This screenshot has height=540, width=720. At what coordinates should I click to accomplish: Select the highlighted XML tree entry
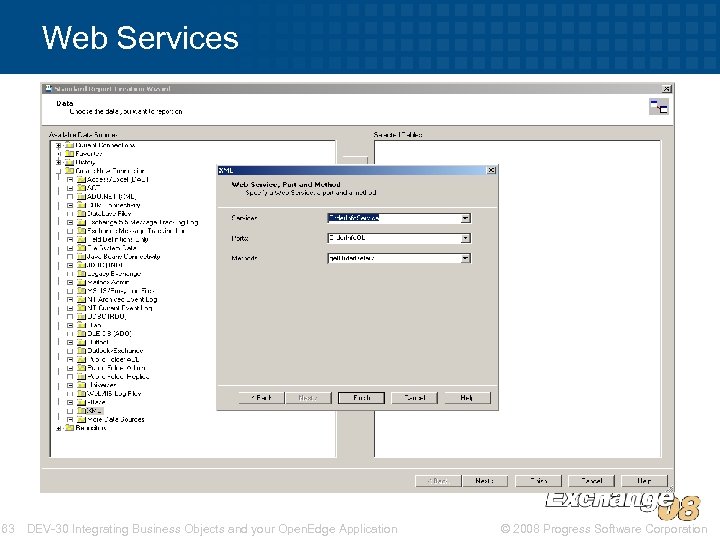point(95,411)
